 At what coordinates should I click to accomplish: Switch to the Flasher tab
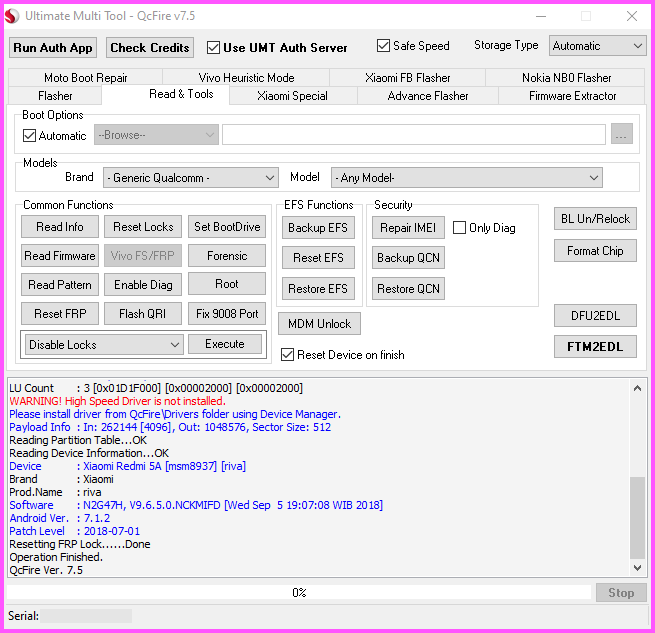[55, 96]
